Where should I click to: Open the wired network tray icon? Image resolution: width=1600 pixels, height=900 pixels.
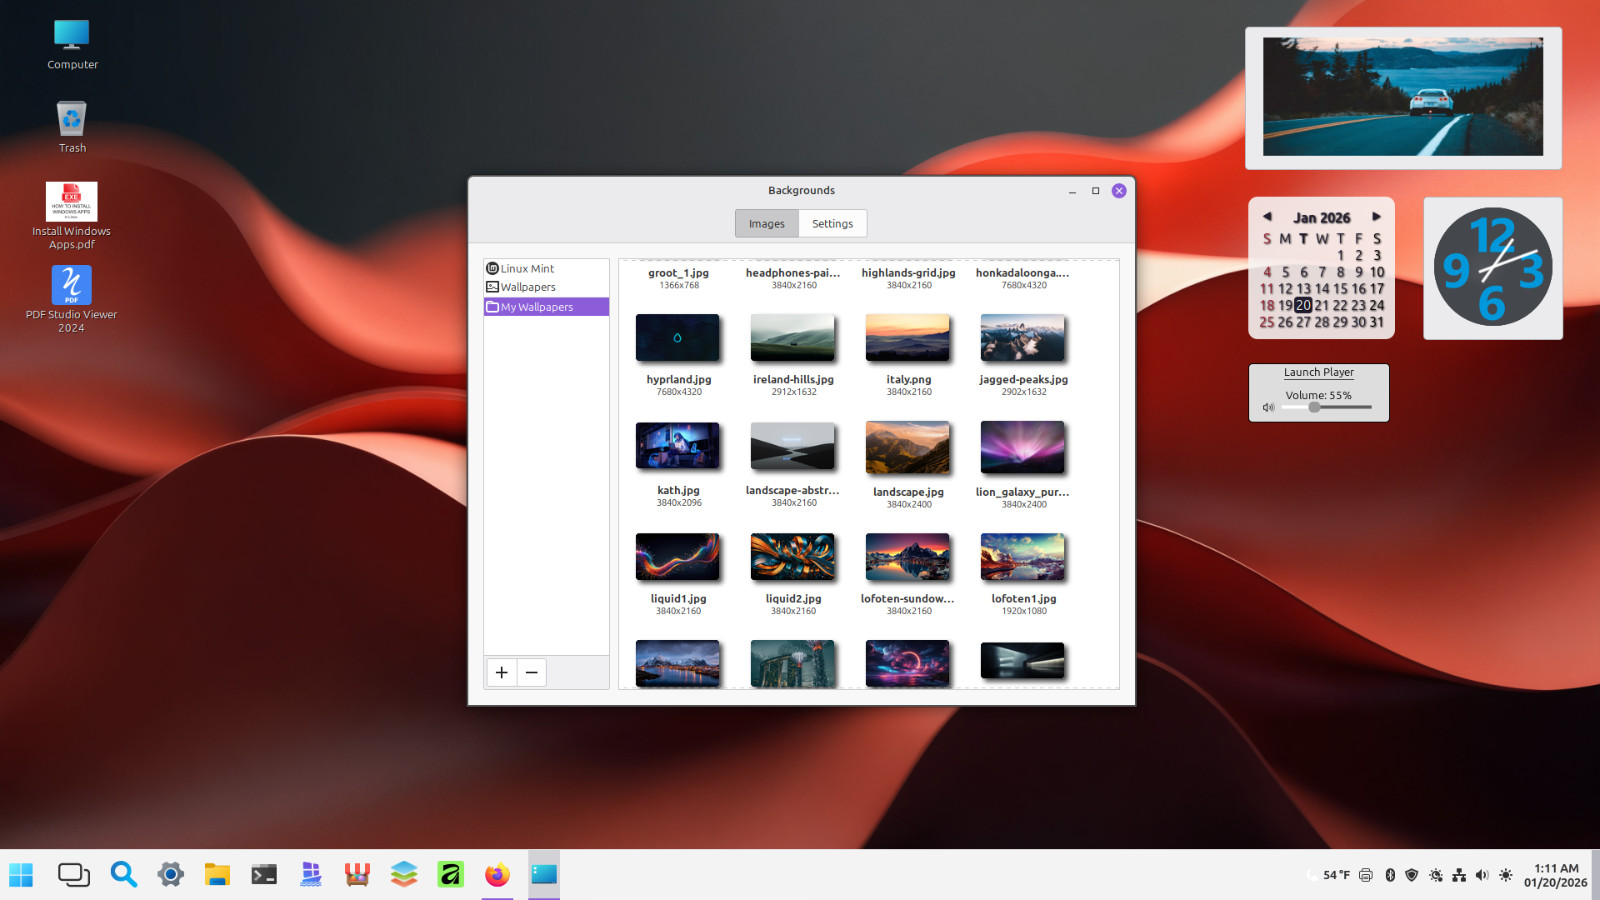(1459, 875)
